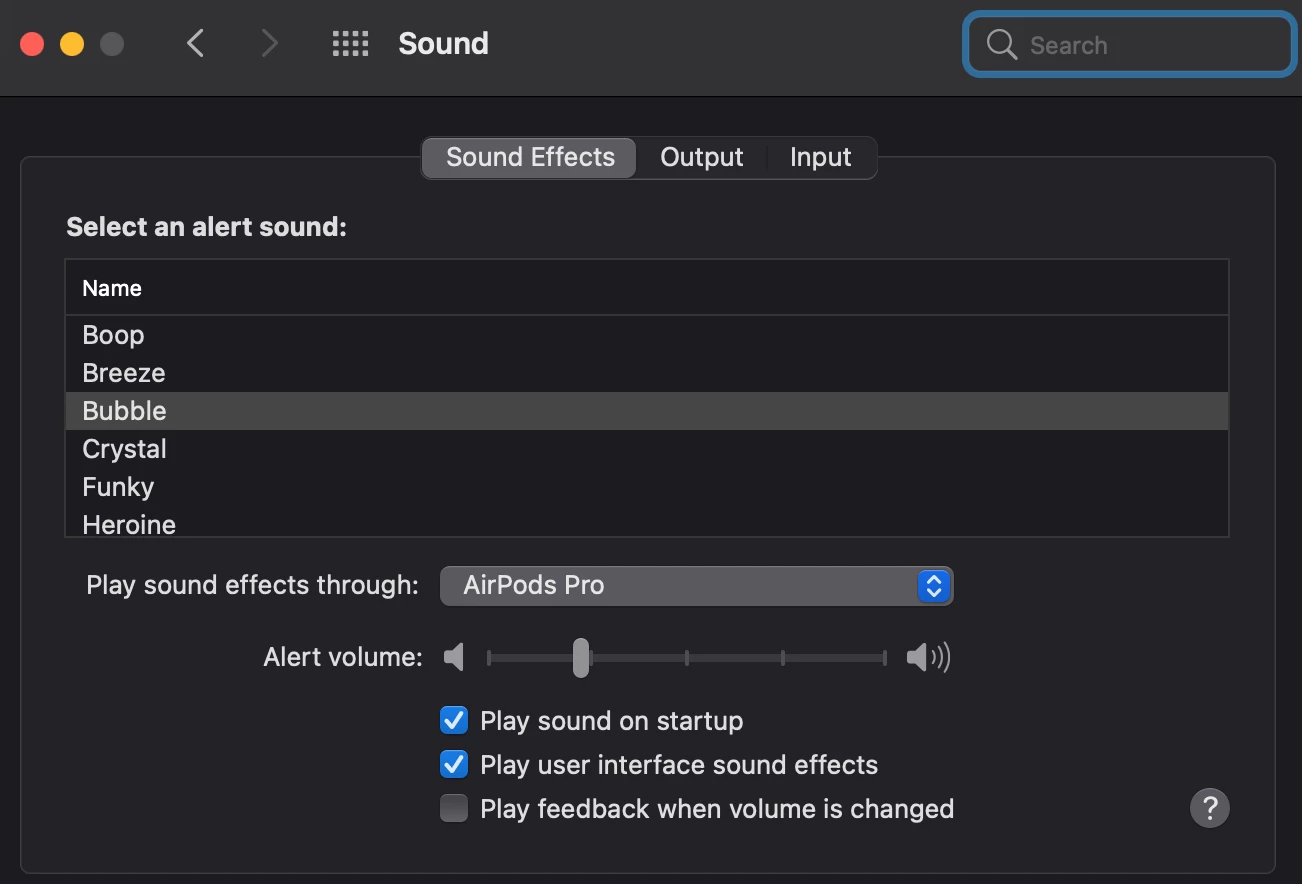Click the forward navigation arrow
Image resolution: width=1302 pixels, height=884 pixels.
[x=269, y=44]
